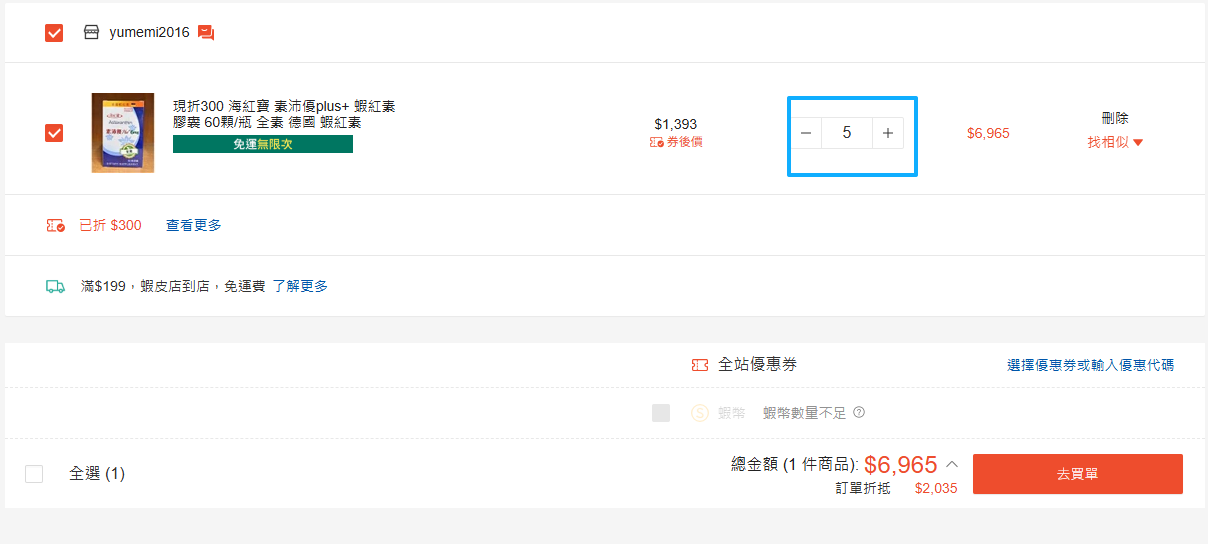Click the quantity input field showing 5
The width and height of the screenshot is (1208, 544).
coord(847,133)
